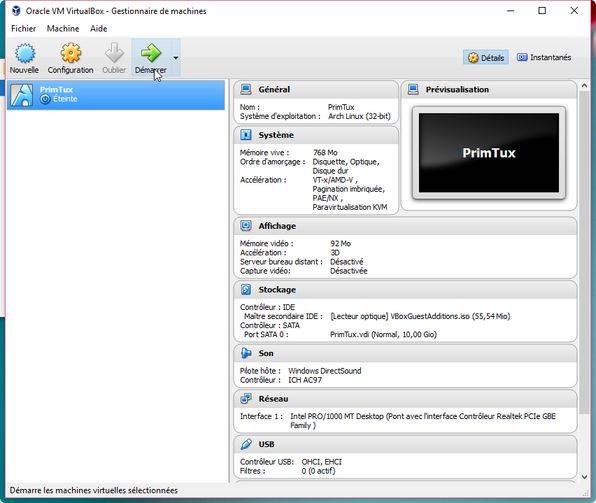Click the Démarrer green arrow icon

(x=151, y=53)
